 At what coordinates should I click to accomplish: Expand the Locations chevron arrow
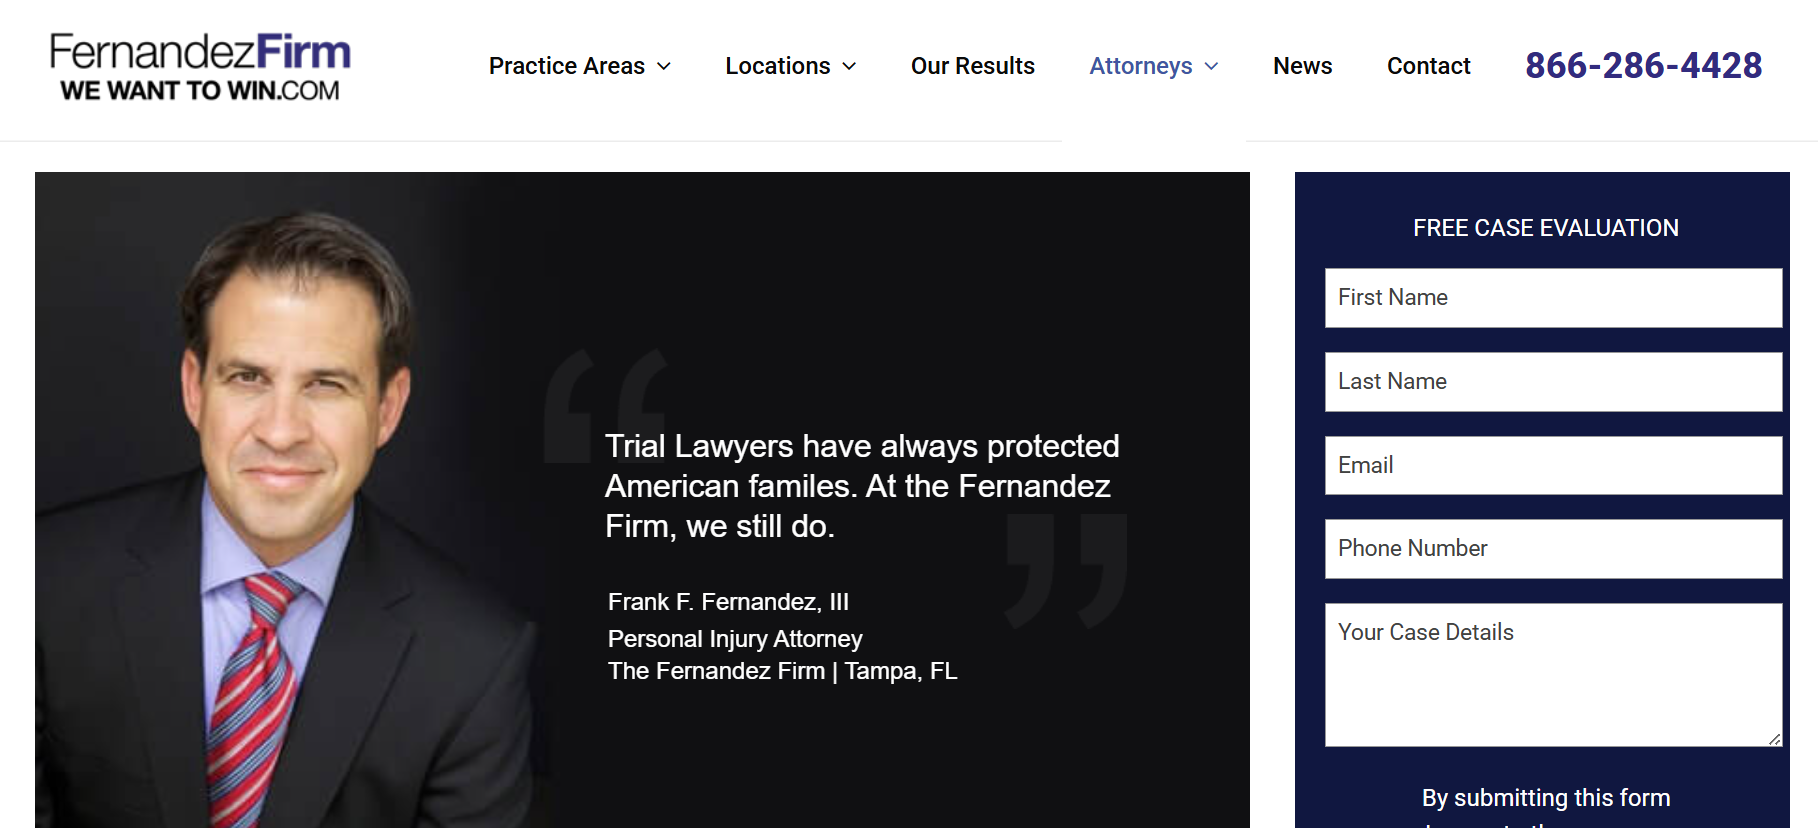(x=850, y=66)
